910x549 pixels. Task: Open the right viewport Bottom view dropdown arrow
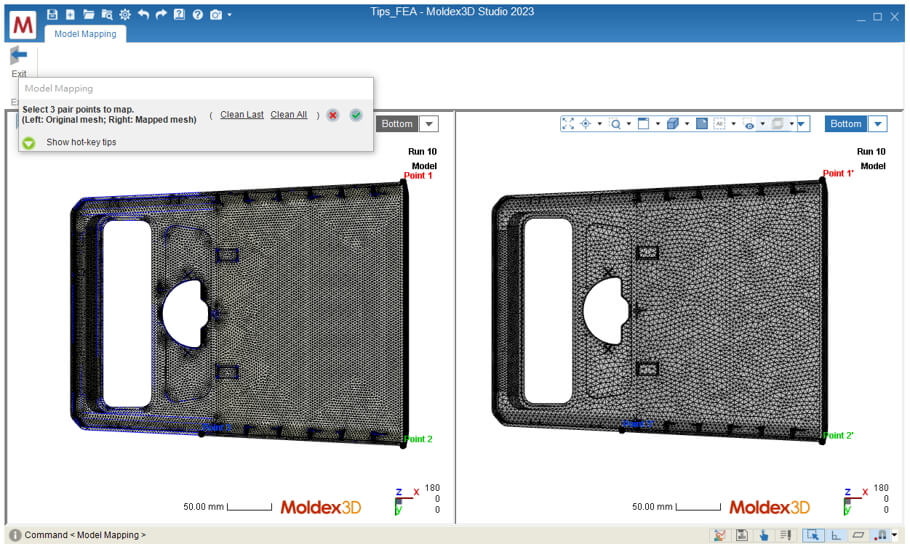[x=877, y=124]
